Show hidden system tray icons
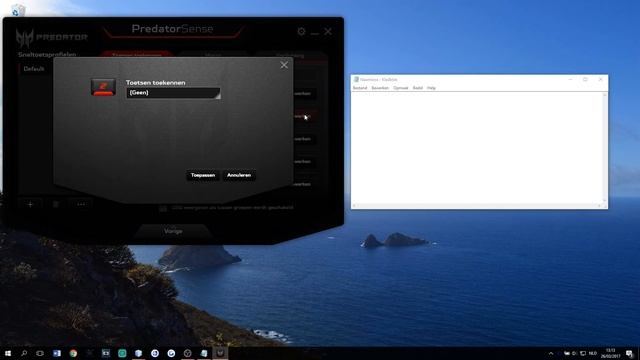The height and width of the screenshot is (360, 640). click(x=551, y=353)
